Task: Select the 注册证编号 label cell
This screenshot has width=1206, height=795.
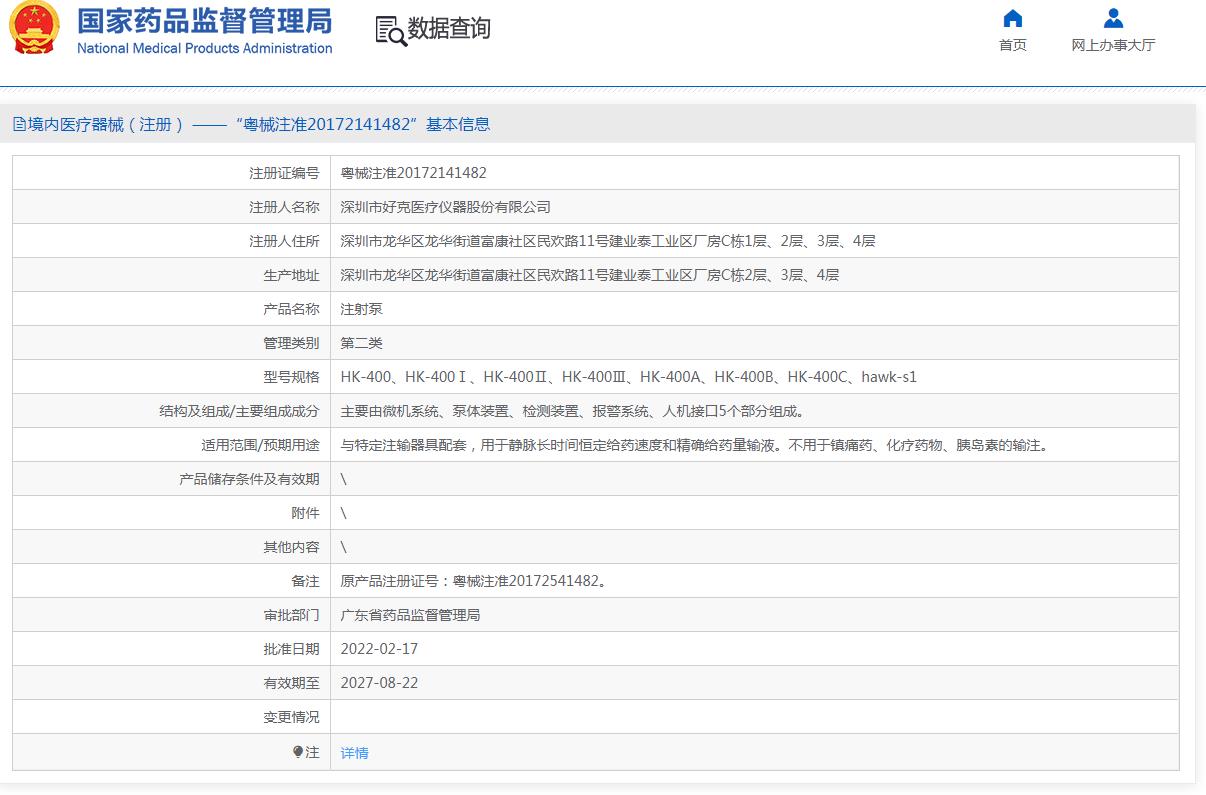Action: [x=284, y=173]
